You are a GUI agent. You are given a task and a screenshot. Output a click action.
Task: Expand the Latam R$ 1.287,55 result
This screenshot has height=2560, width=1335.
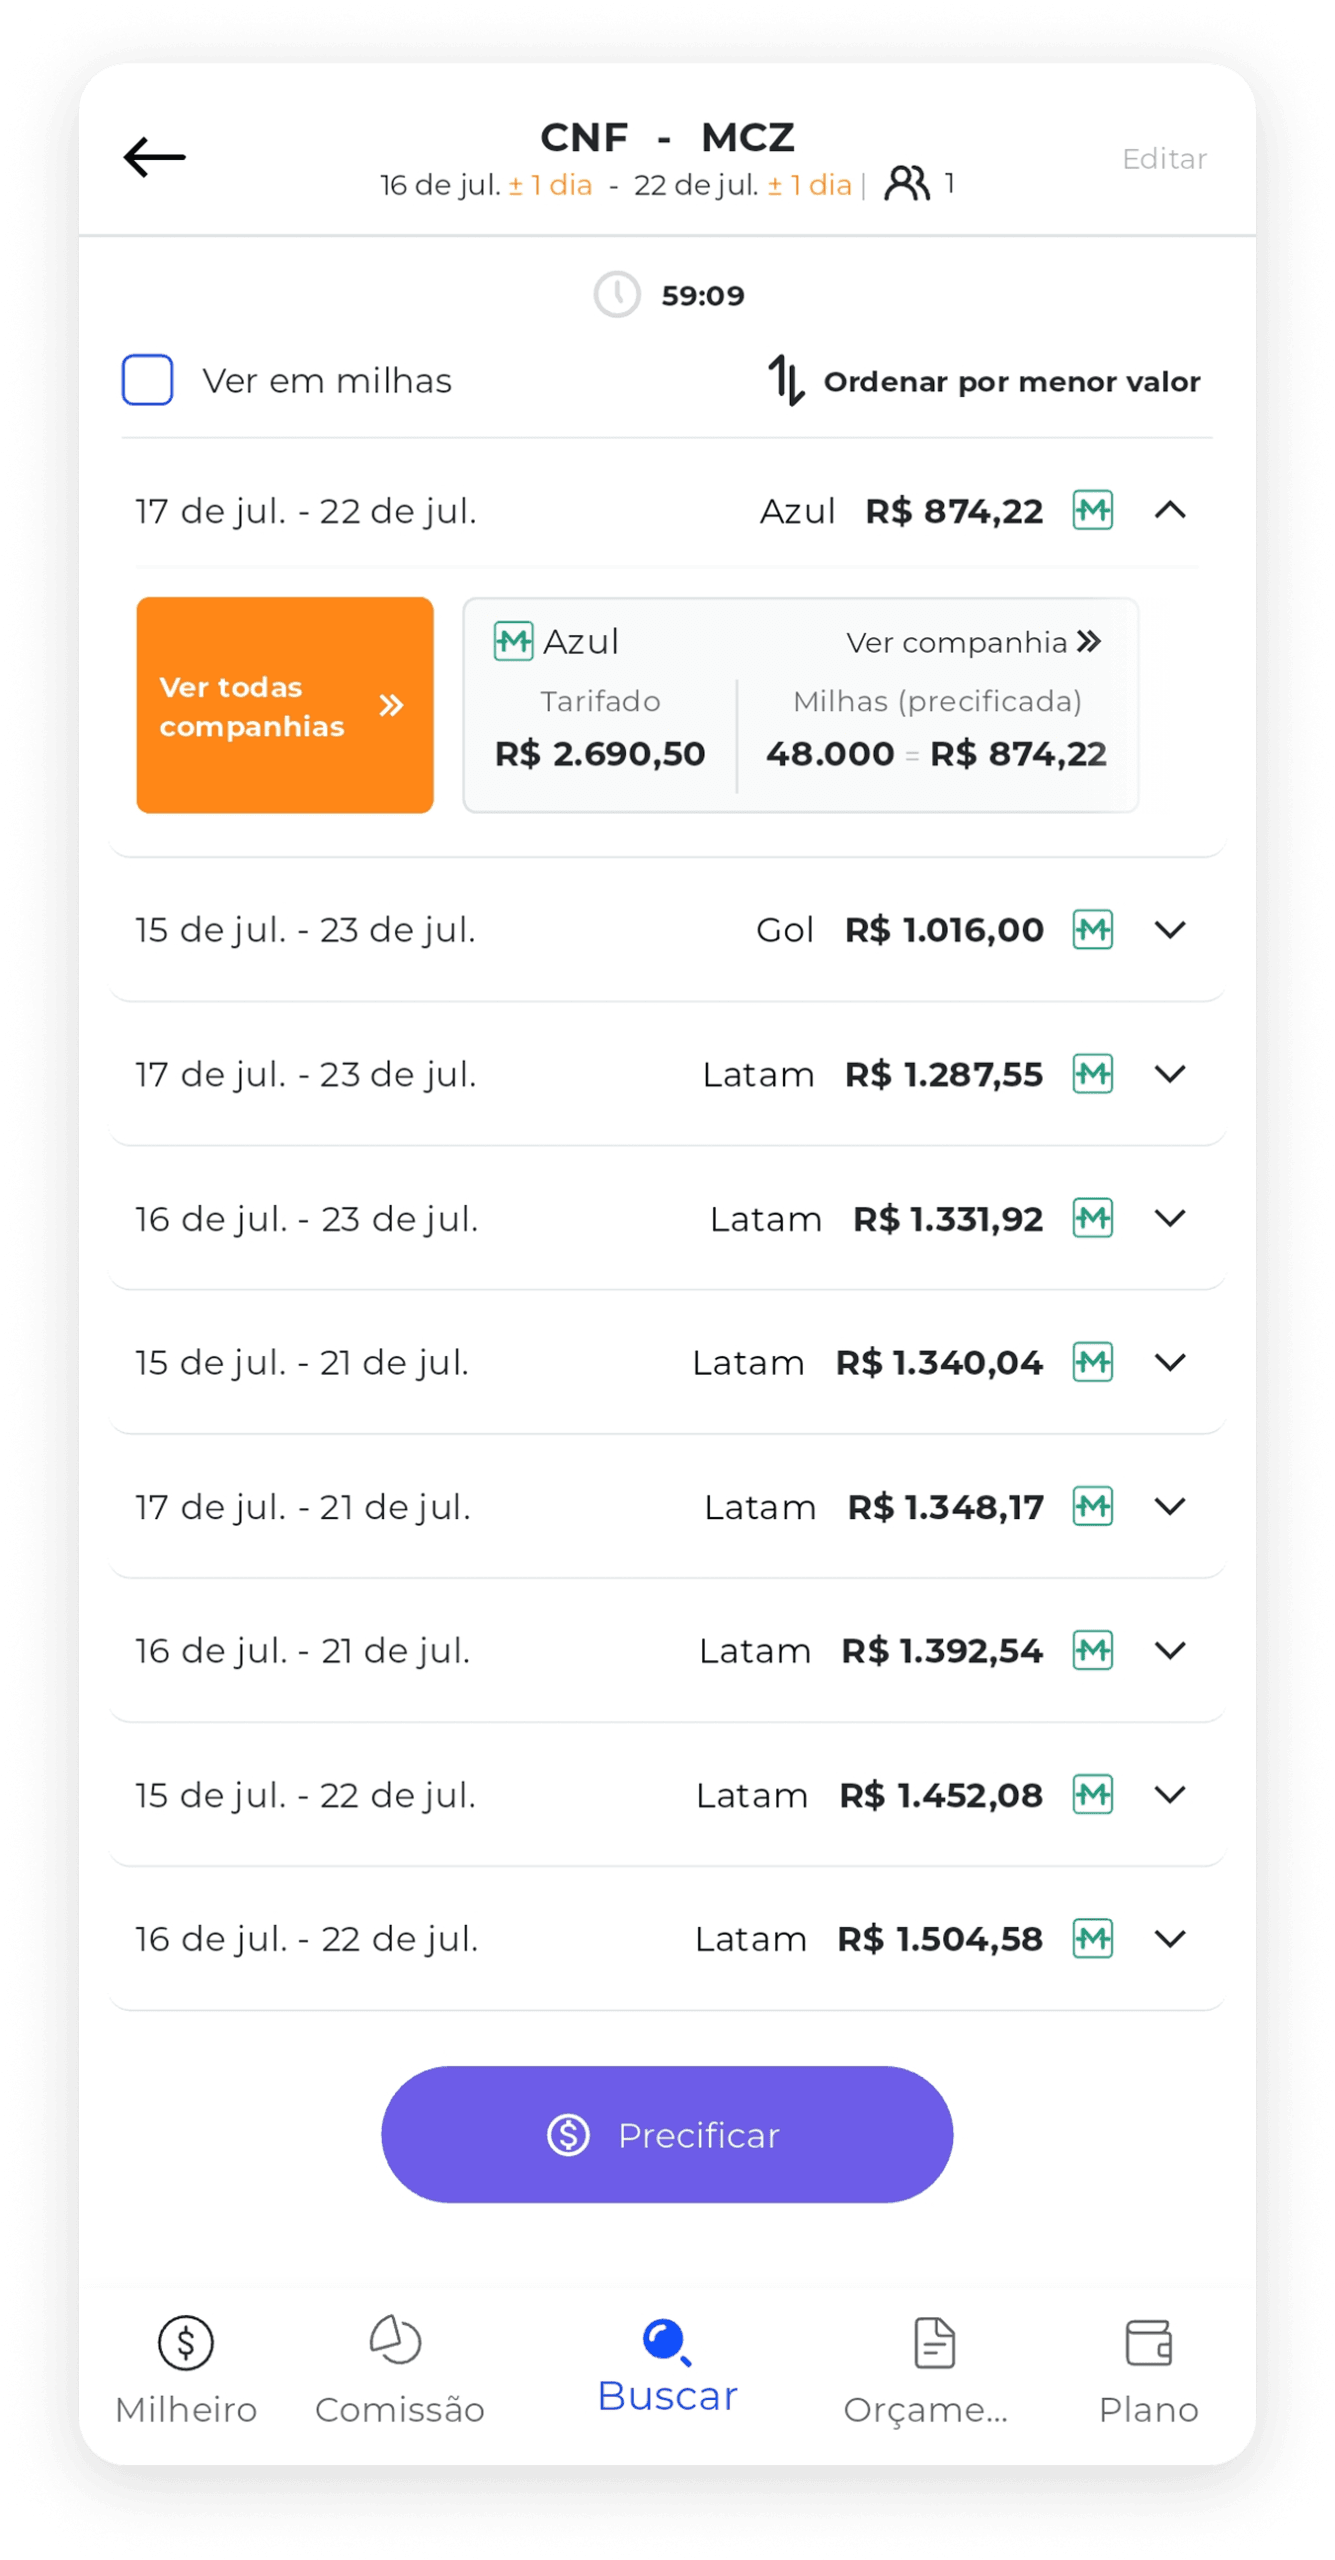pos(1170,1074)
